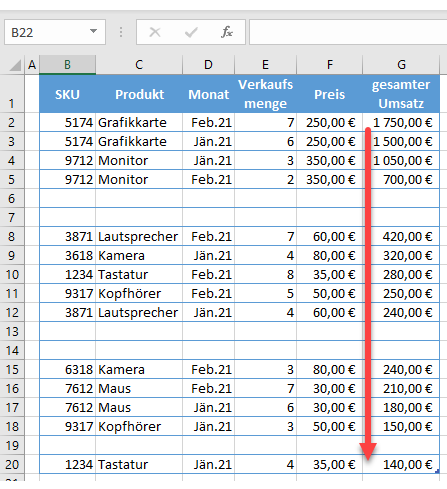The height and width of the screenshot is (489, 447).
Task: Click Lautsprecher in row 12
Action: [x=139, y=312]
